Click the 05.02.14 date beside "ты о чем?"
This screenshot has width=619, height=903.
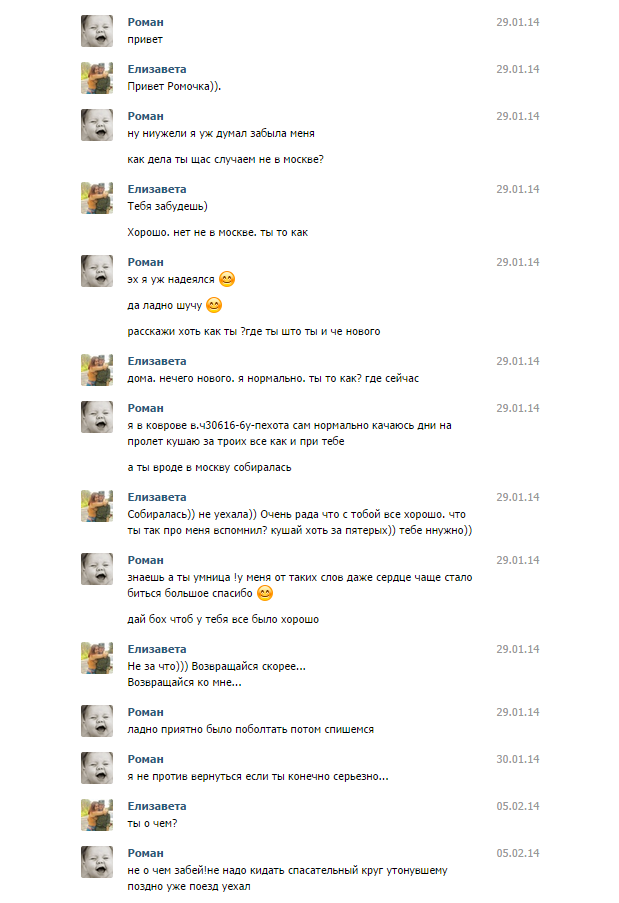(517, 806)
